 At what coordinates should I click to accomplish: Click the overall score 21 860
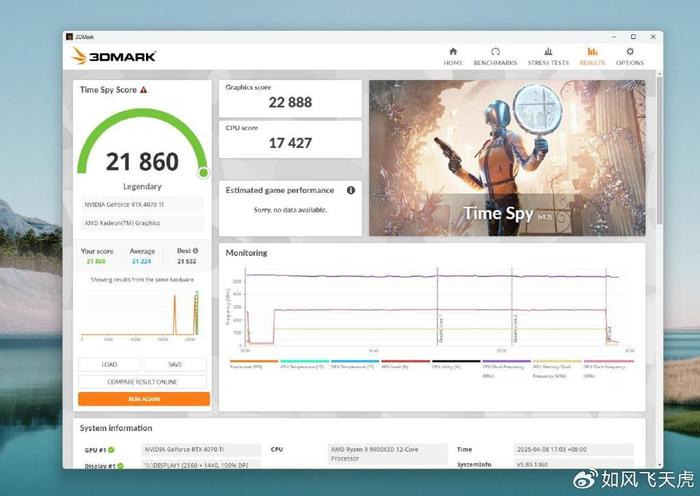(142, 162)
